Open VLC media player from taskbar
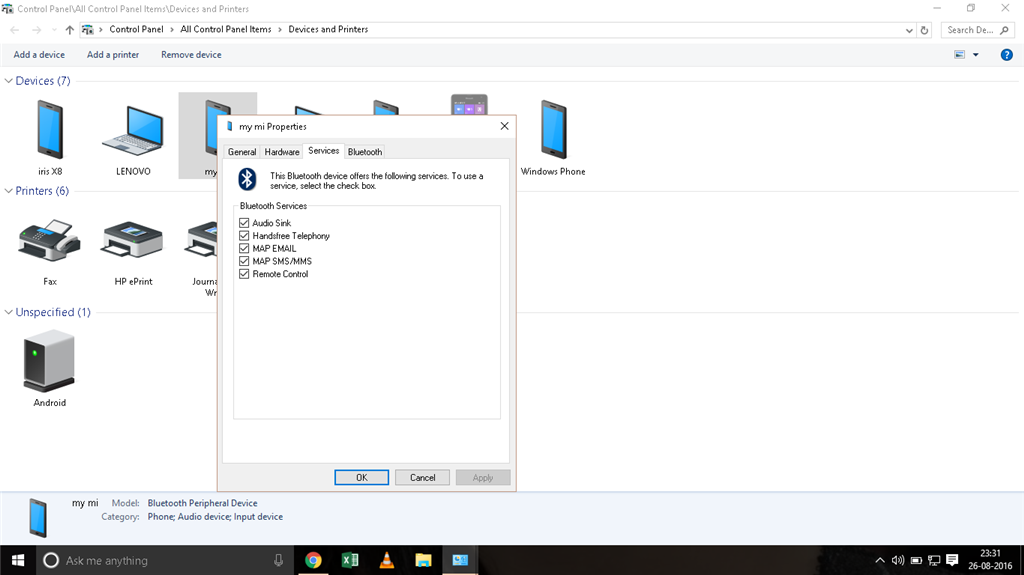The height and width of the screenshot is (575, 1024). (x=387, y=560)
